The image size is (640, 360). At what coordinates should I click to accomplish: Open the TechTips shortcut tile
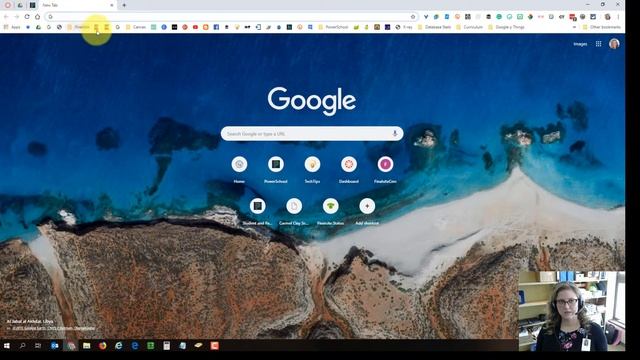pos(312,169)
